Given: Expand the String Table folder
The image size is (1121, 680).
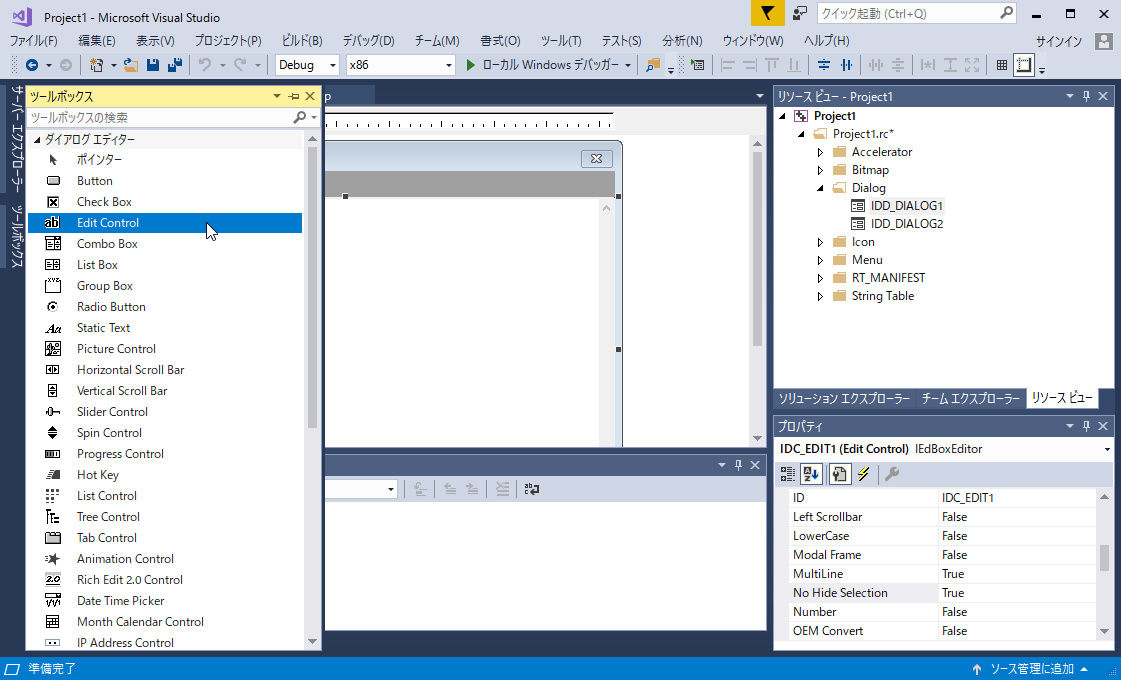Looking at the screenshot, I should [820, 296].
